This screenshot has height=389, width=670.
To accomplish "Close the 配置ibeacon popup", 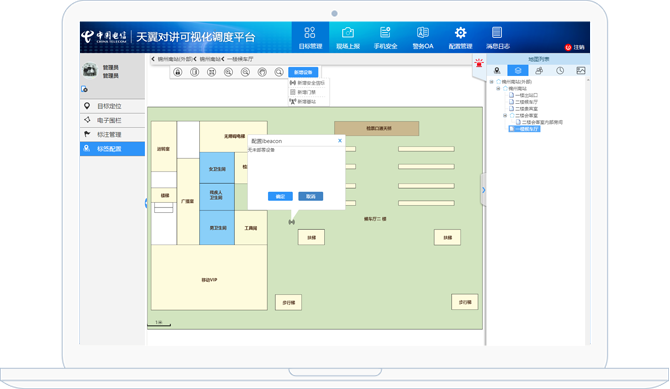I will [340, 141].
